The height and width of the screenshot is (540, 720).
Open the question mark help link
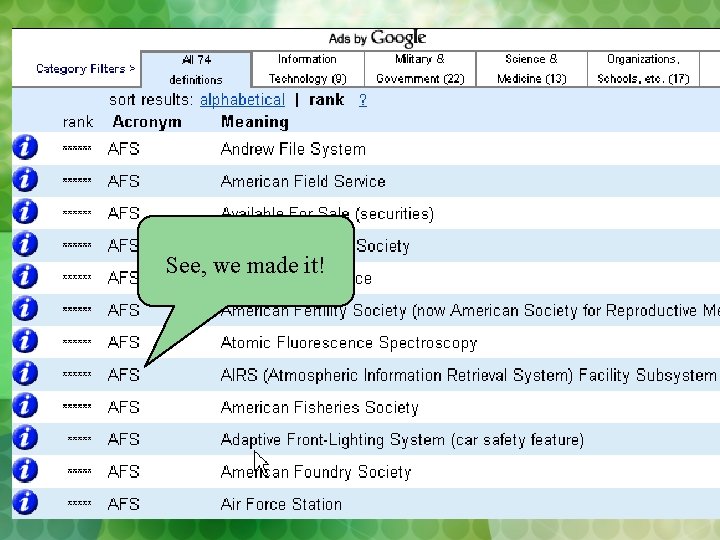[363, 100]
